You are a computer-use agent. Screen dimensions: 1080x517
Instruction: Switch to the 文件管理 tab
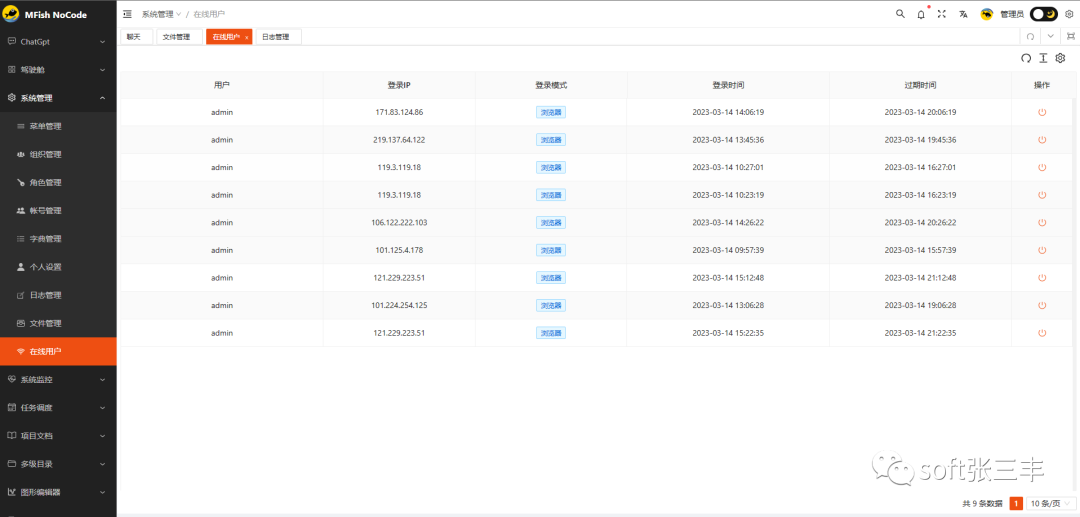pyautogui.click(x=179, y=37)
